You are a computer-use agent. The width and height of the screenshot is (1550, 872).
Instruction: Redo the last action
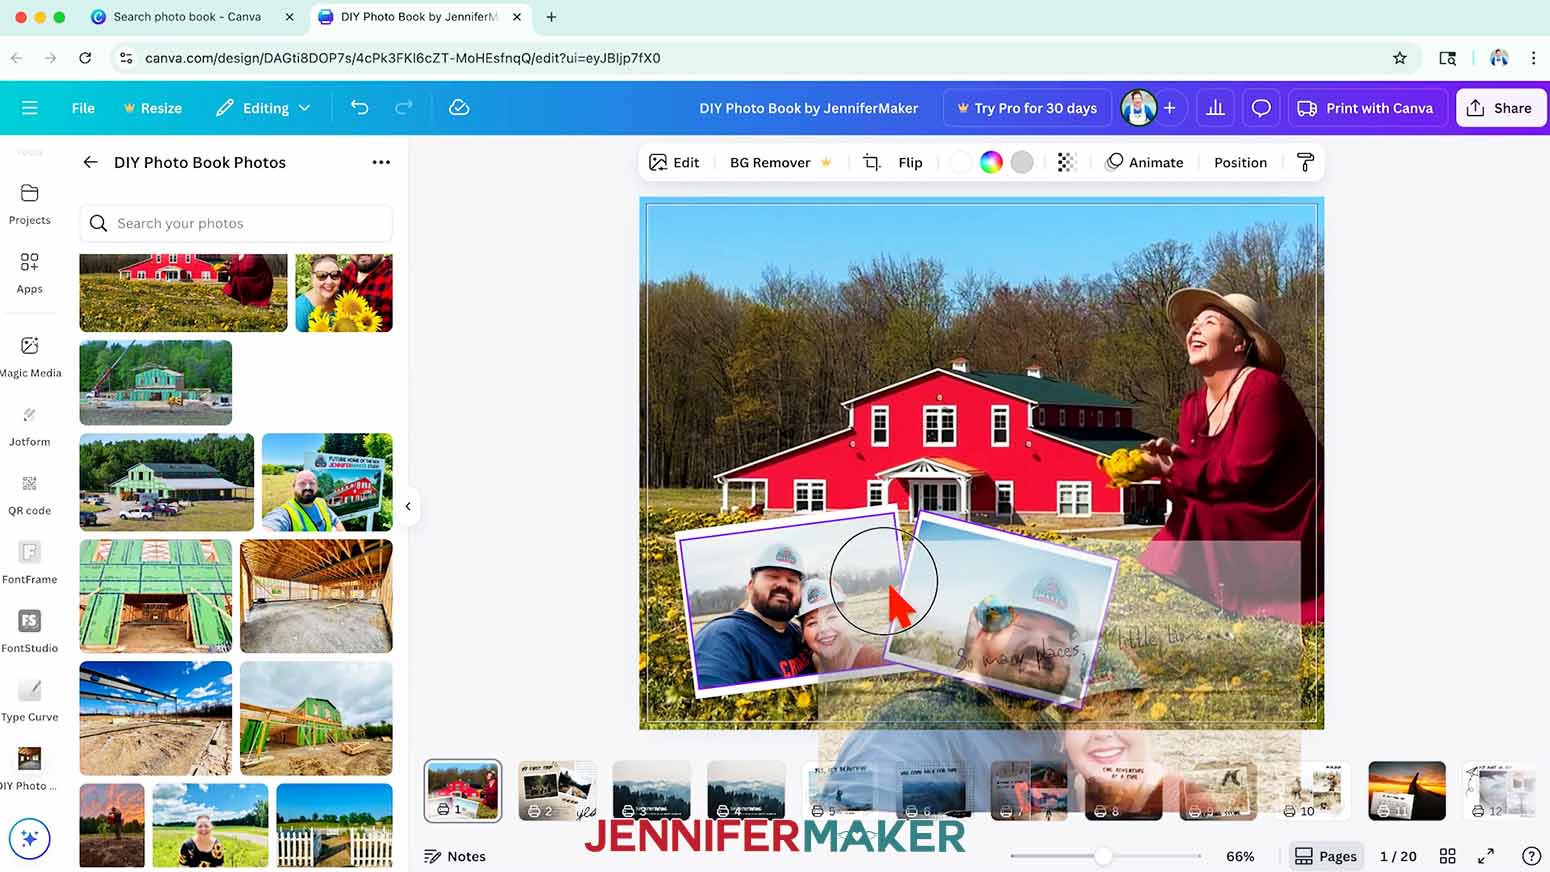pos(404,107)
